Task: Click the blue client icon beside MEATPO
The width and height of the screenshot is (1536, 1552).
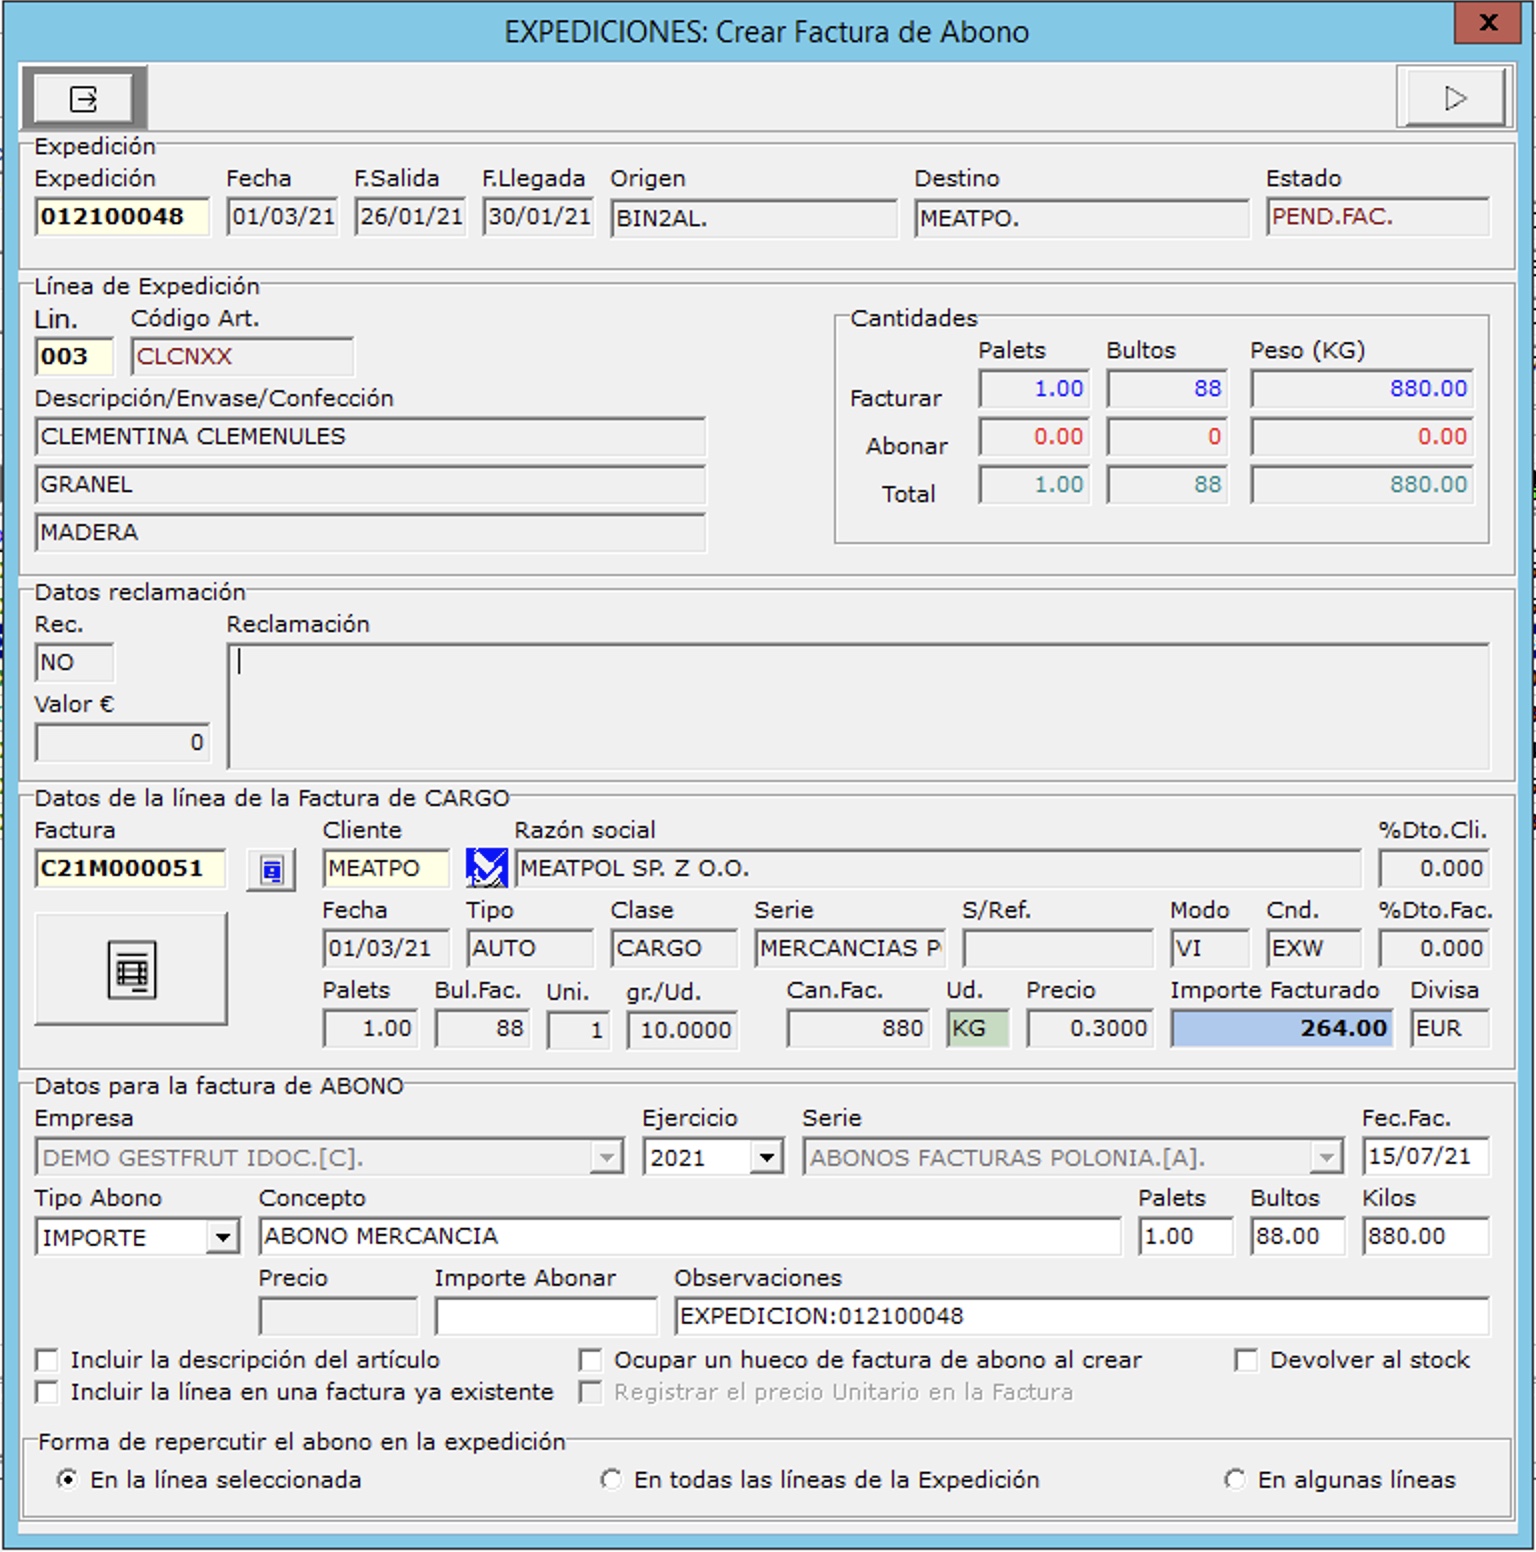Action: tap(487, 868)
